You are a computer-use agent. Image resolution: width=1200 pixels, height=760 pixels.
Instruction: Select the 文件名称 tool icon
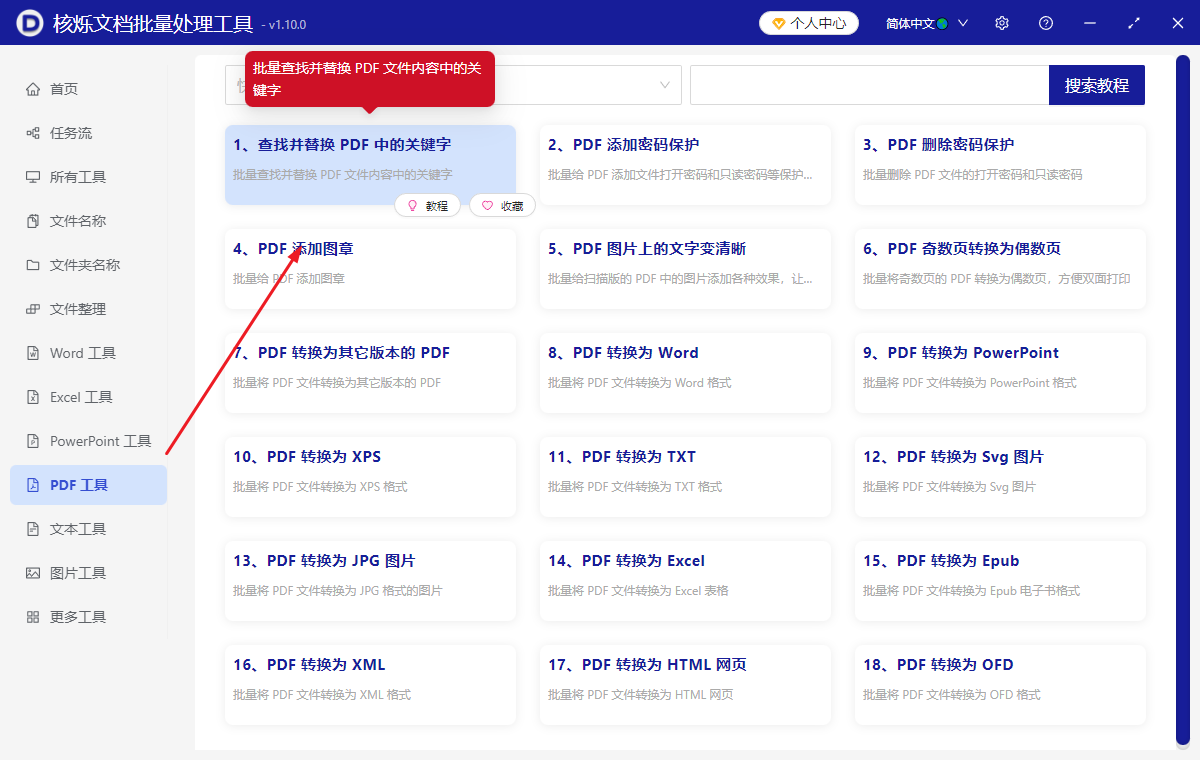(x=35, y=220)
